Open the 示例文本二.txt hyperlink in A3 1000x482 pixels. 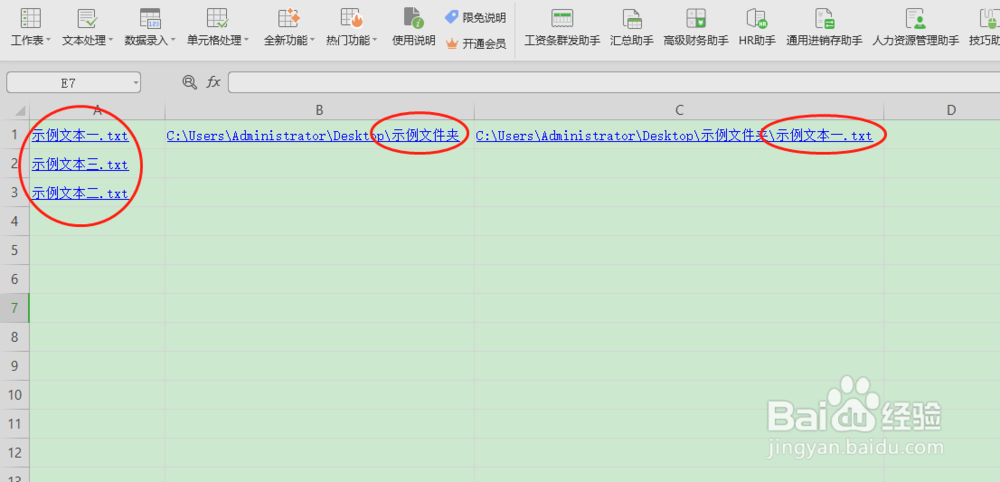pos(80,193)
